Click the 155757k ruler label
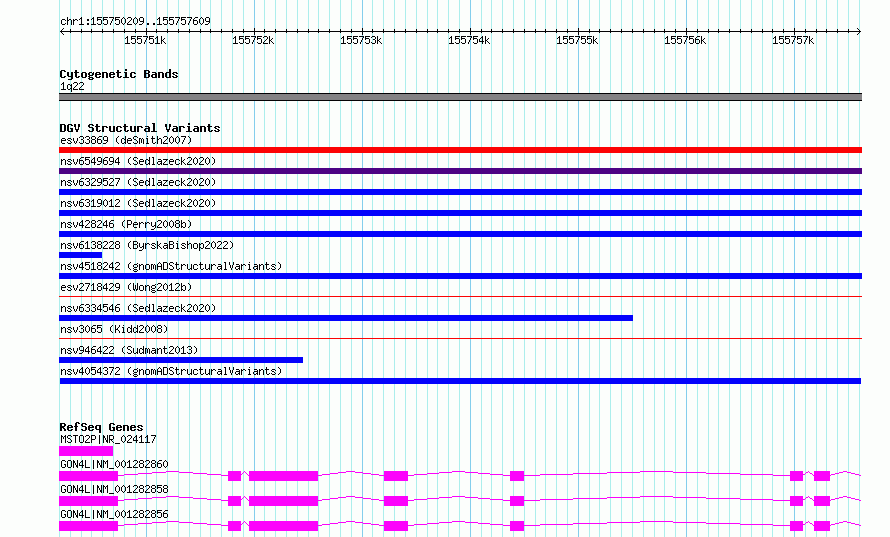The image size is (890, 537). click(x=793, y=40)
